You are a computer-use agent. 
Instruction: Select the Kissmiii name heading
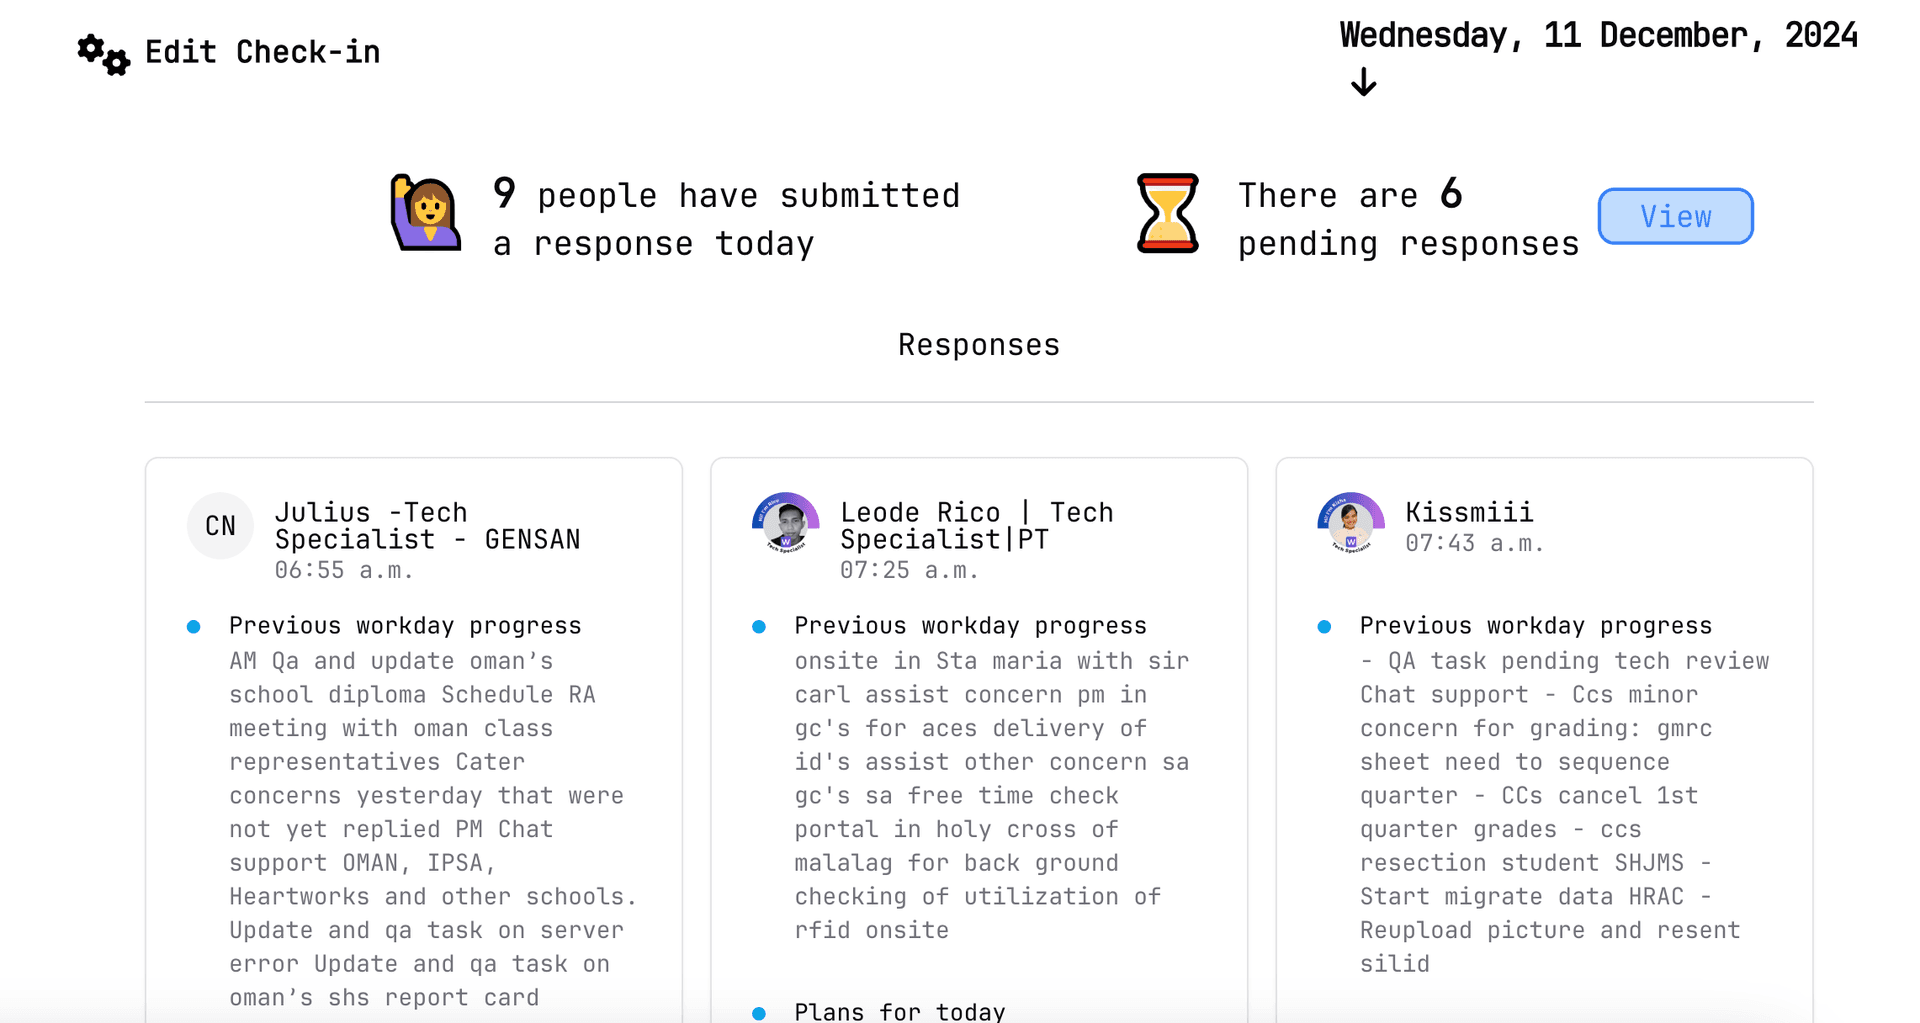point(1469,512)
